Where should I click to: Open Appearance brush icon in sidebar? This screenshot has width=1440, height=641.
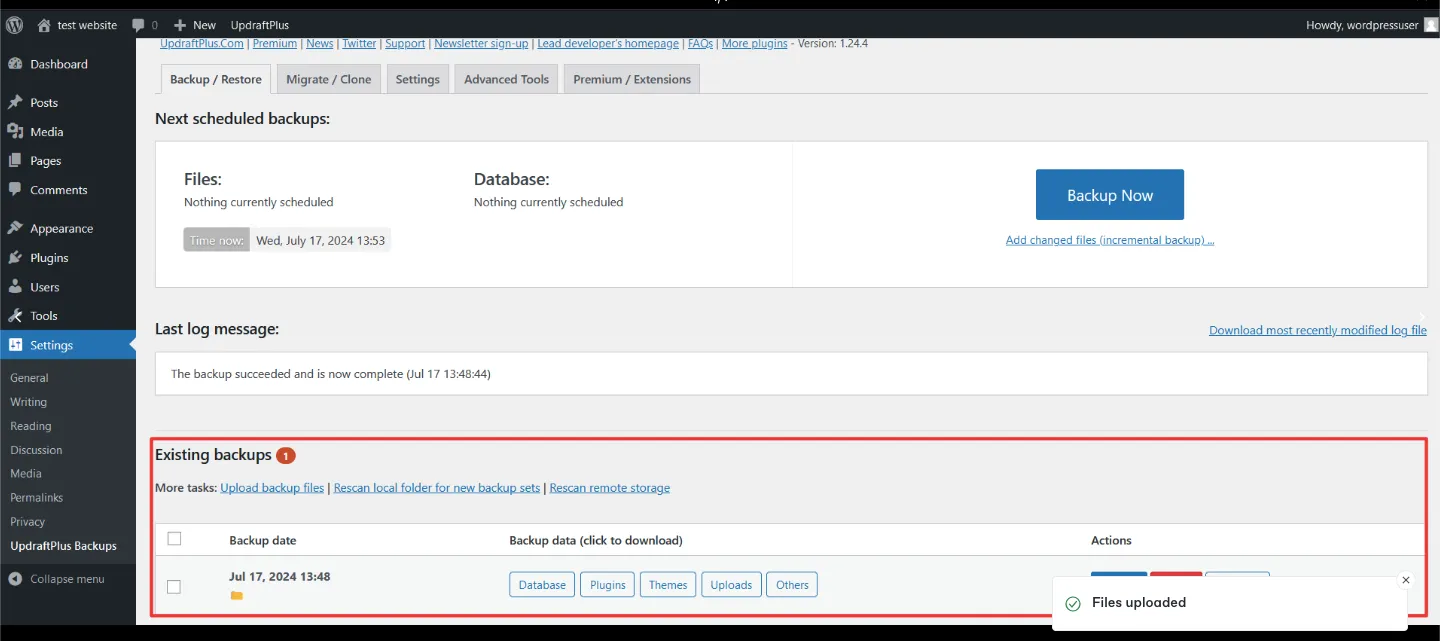pos(15,229)
